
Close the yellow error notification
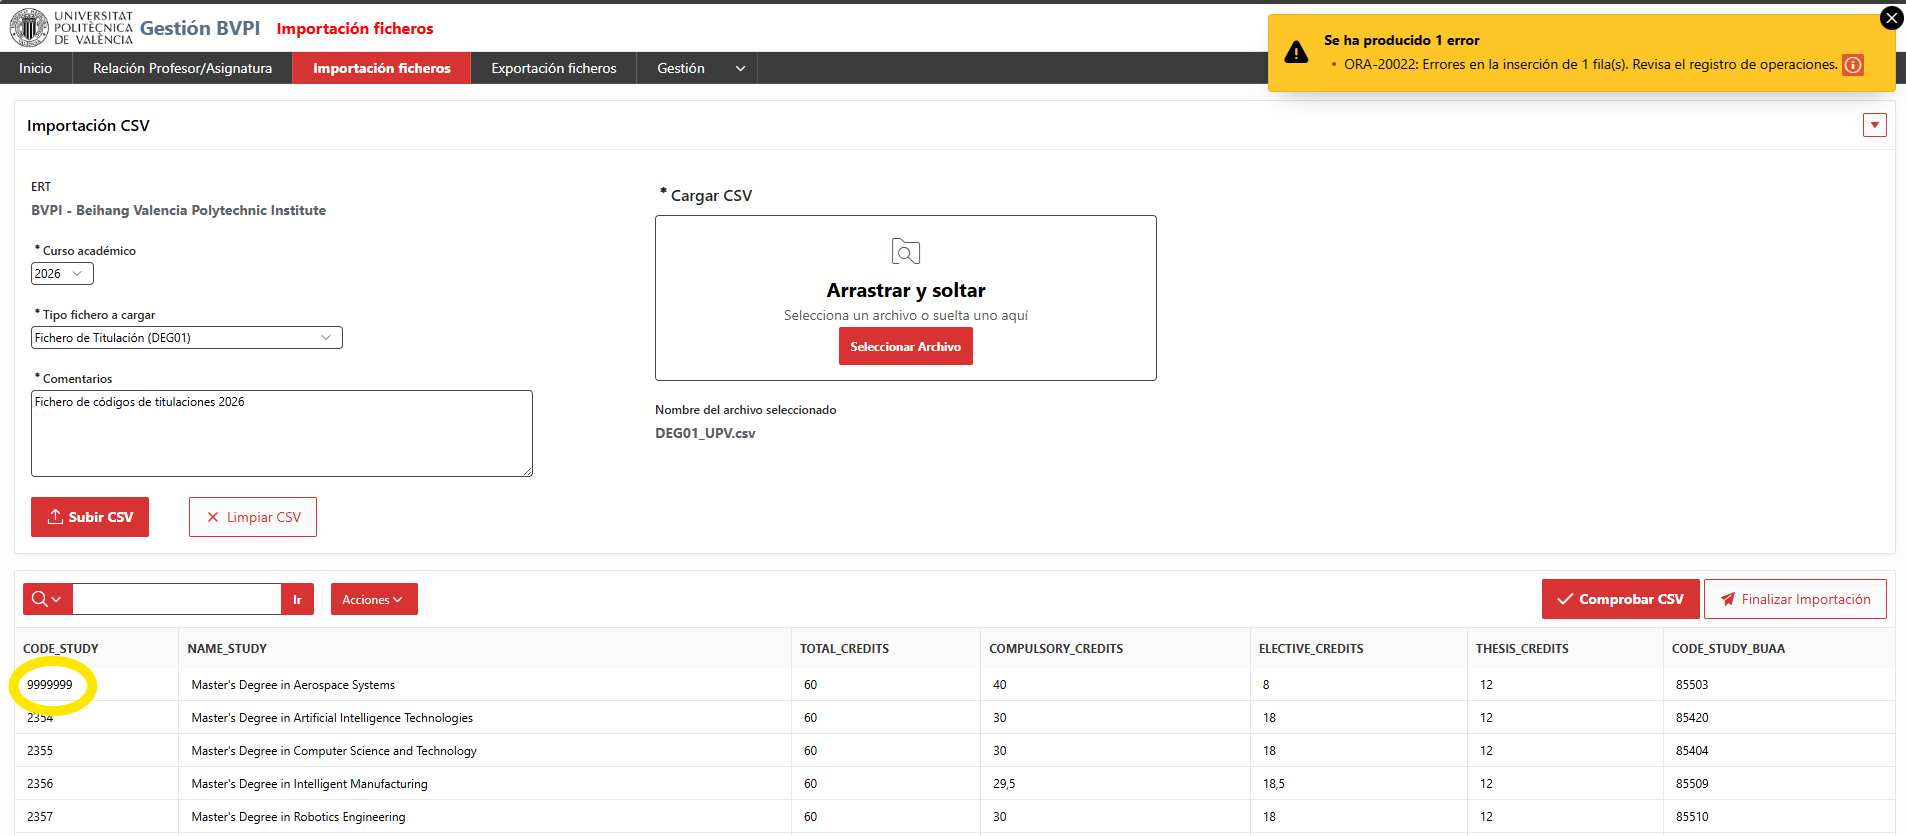click(1891, 18)
